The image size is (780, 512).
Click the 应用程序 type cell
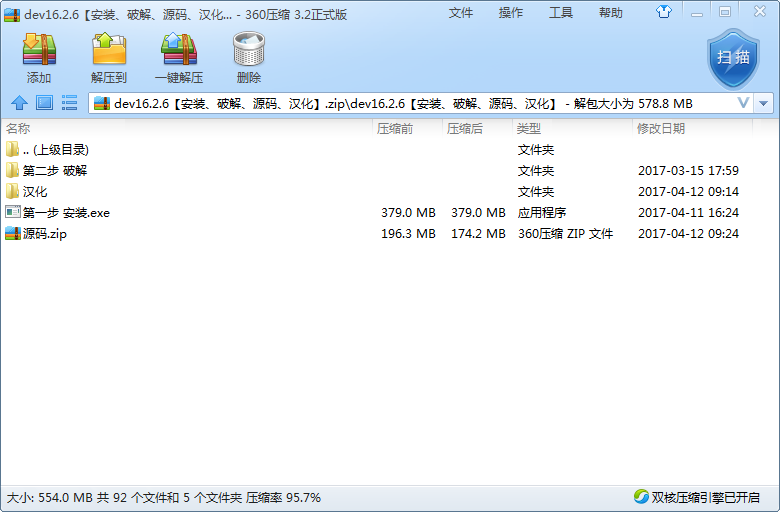click(x=542, y=212)
